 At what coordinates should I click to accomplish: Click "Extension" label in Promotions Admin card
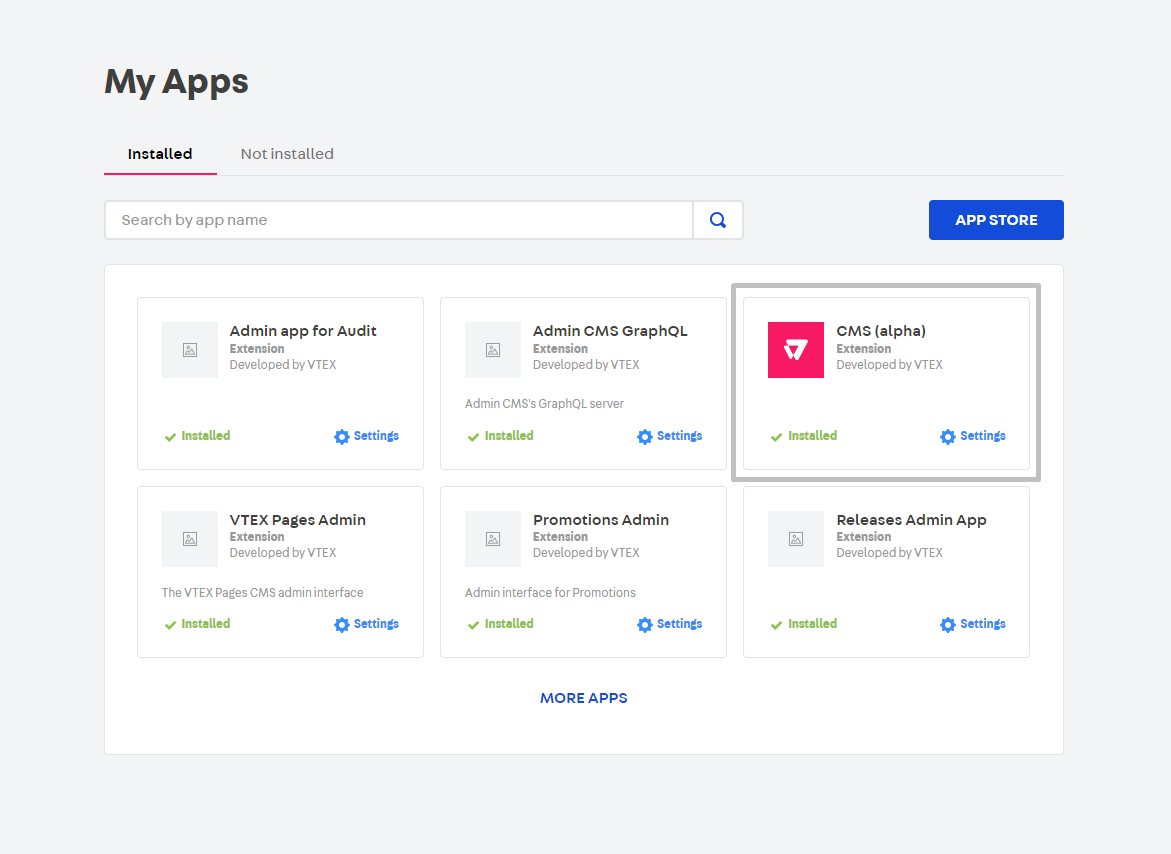pyautogui.click(x=560, y=537)
